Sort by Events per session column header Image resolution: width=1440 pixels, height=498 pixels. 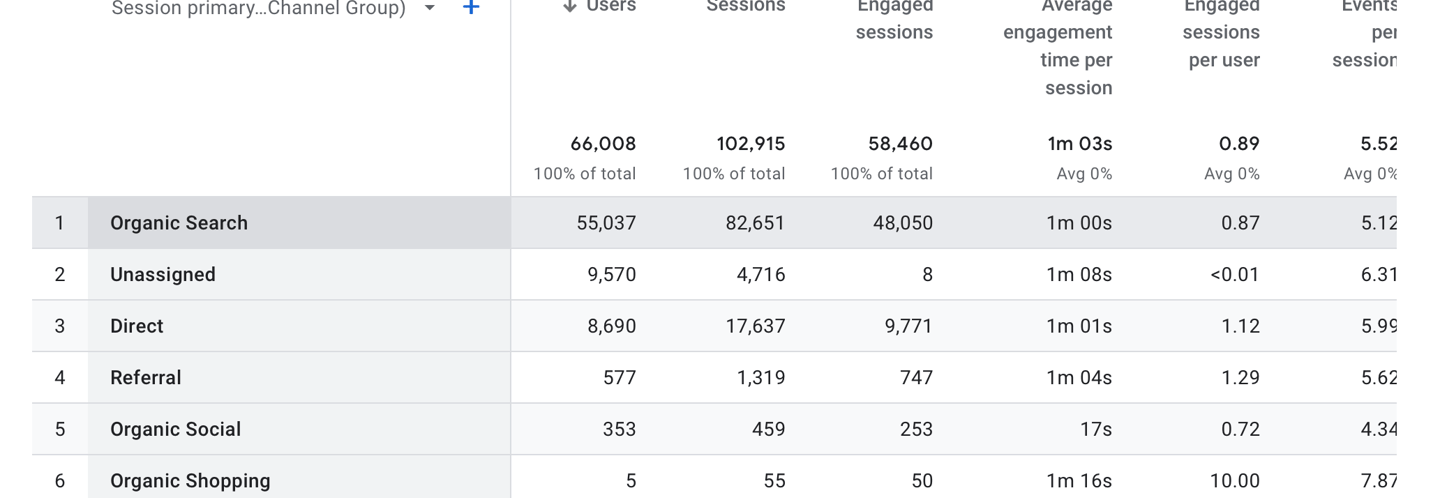point(1367,33)
